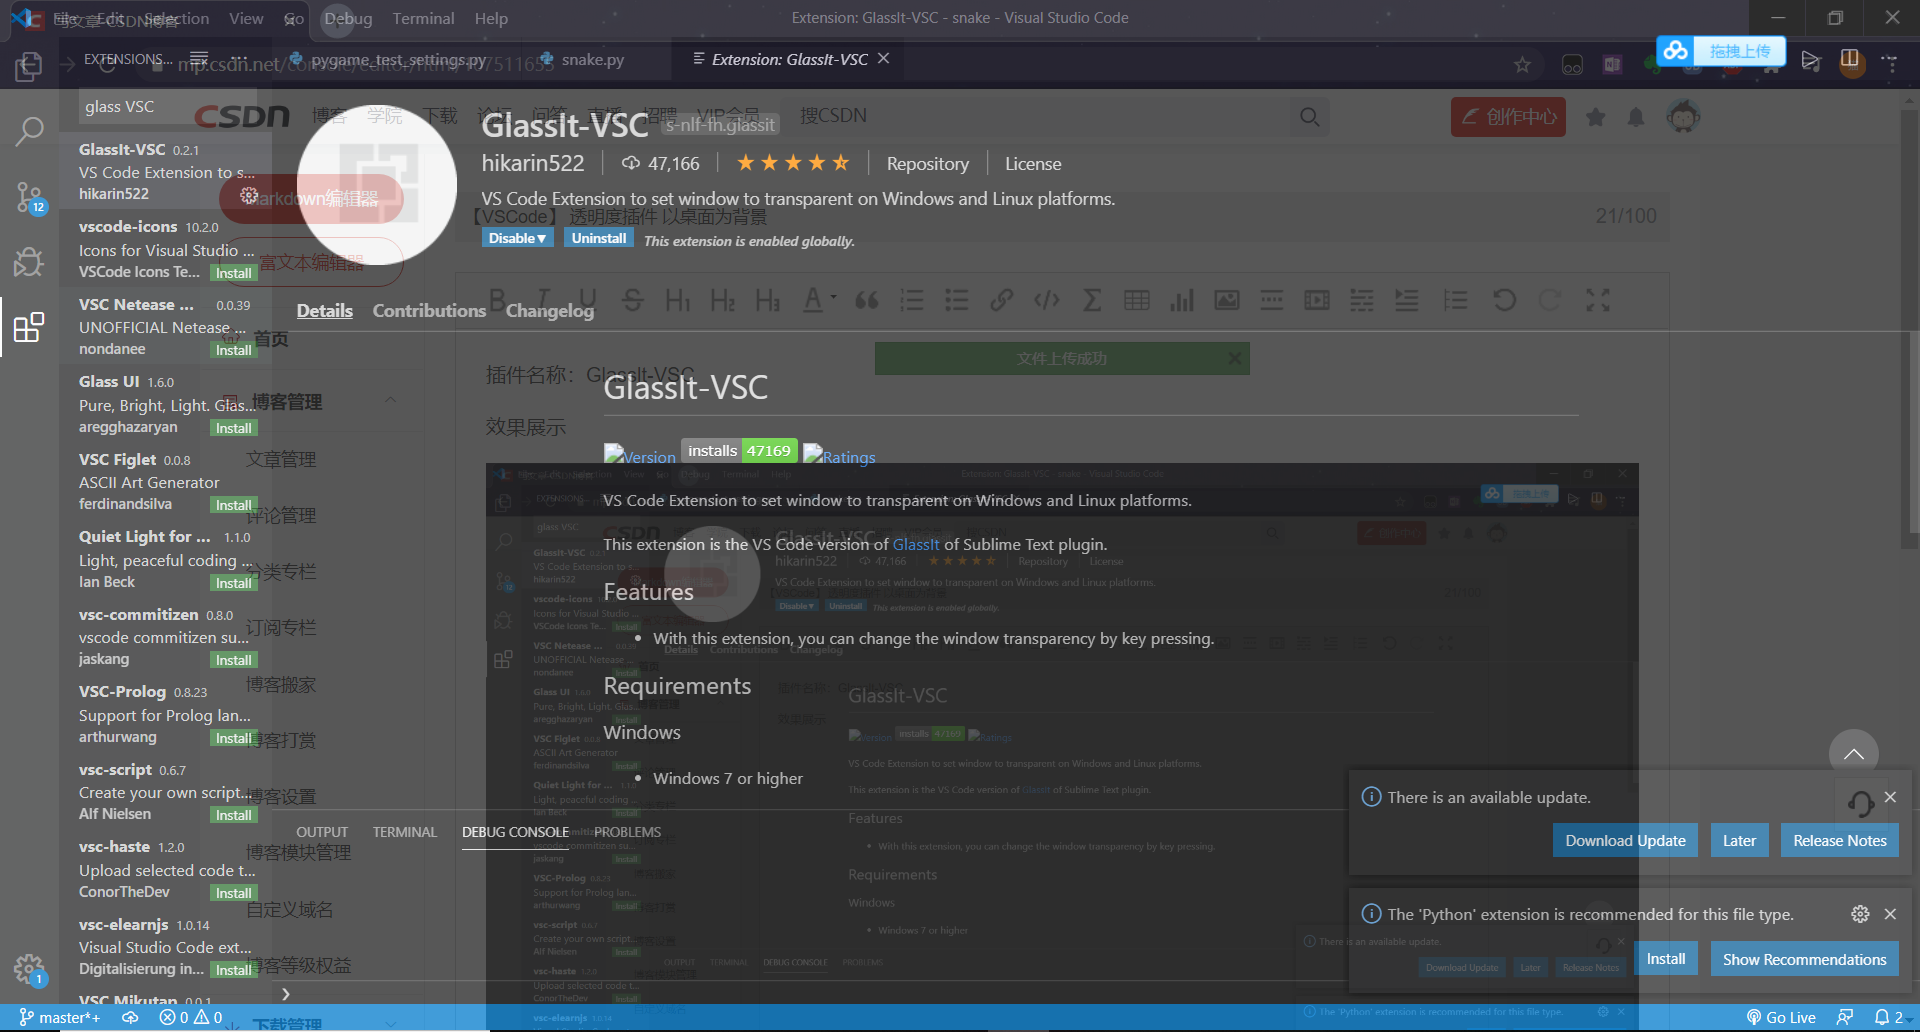Insert an image via the toolbar icon
The image size is (1920, 1032).
[1227, 299]
